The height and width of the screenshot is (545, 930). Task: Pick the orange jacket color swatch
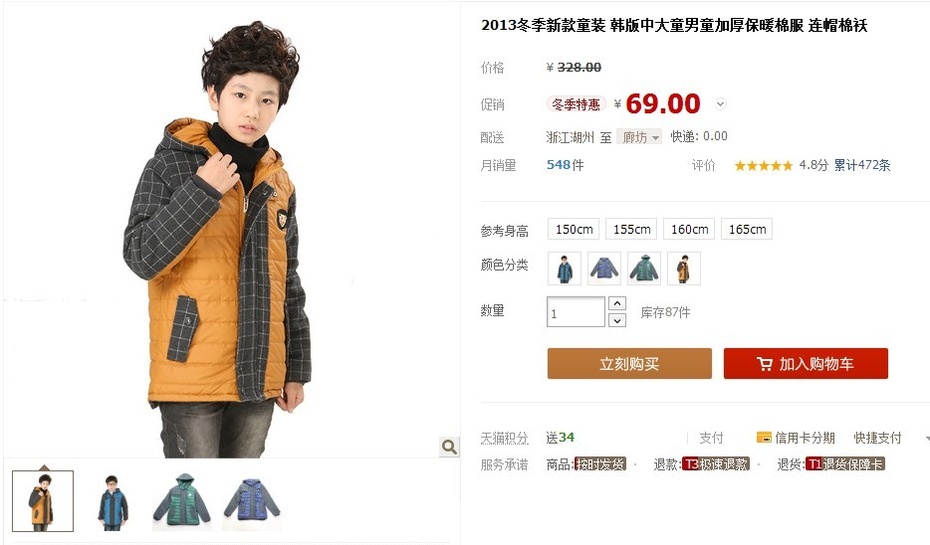pyautogui.click(x=683, y=268)
